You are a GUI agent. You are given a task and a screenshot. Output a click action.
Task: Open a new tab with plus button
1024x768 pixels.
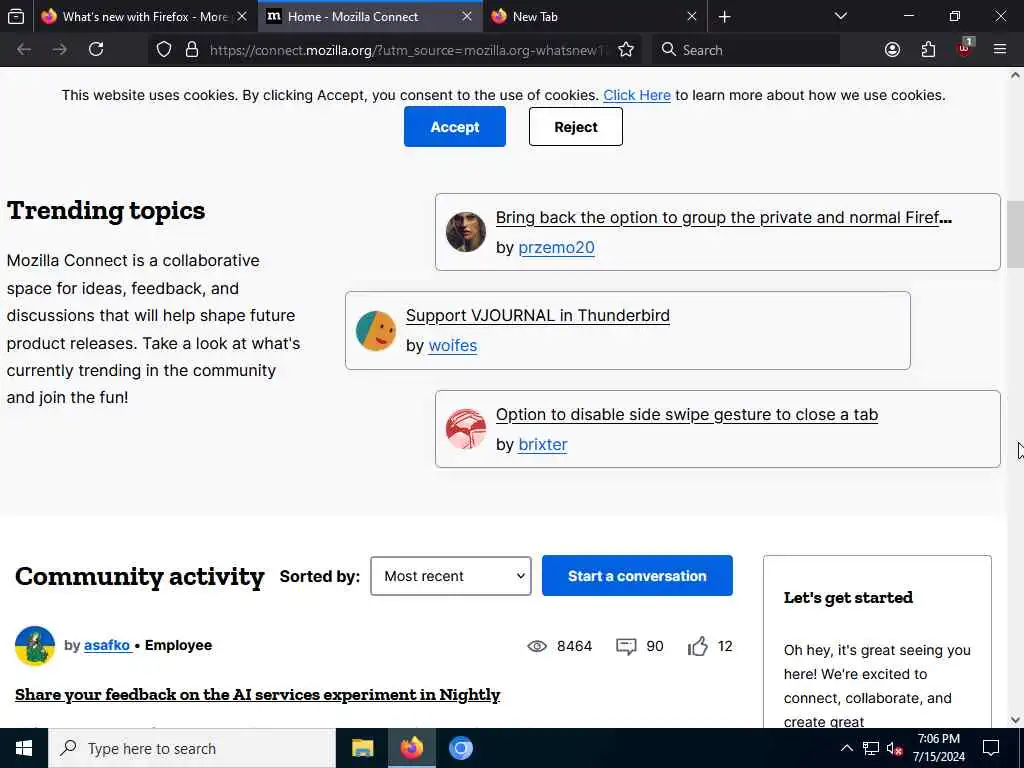tap(724, 17)
